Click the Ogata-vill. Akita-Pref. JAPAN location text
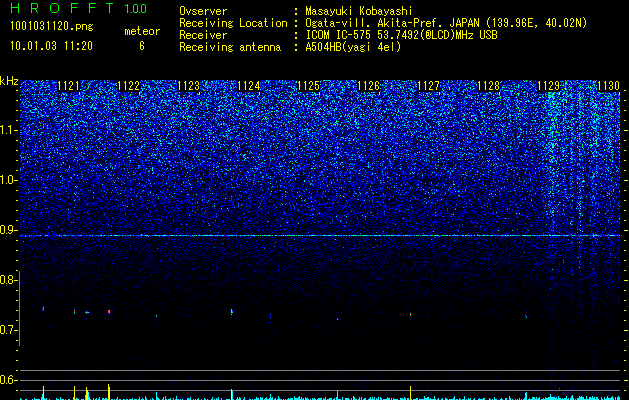 point(446,23)
